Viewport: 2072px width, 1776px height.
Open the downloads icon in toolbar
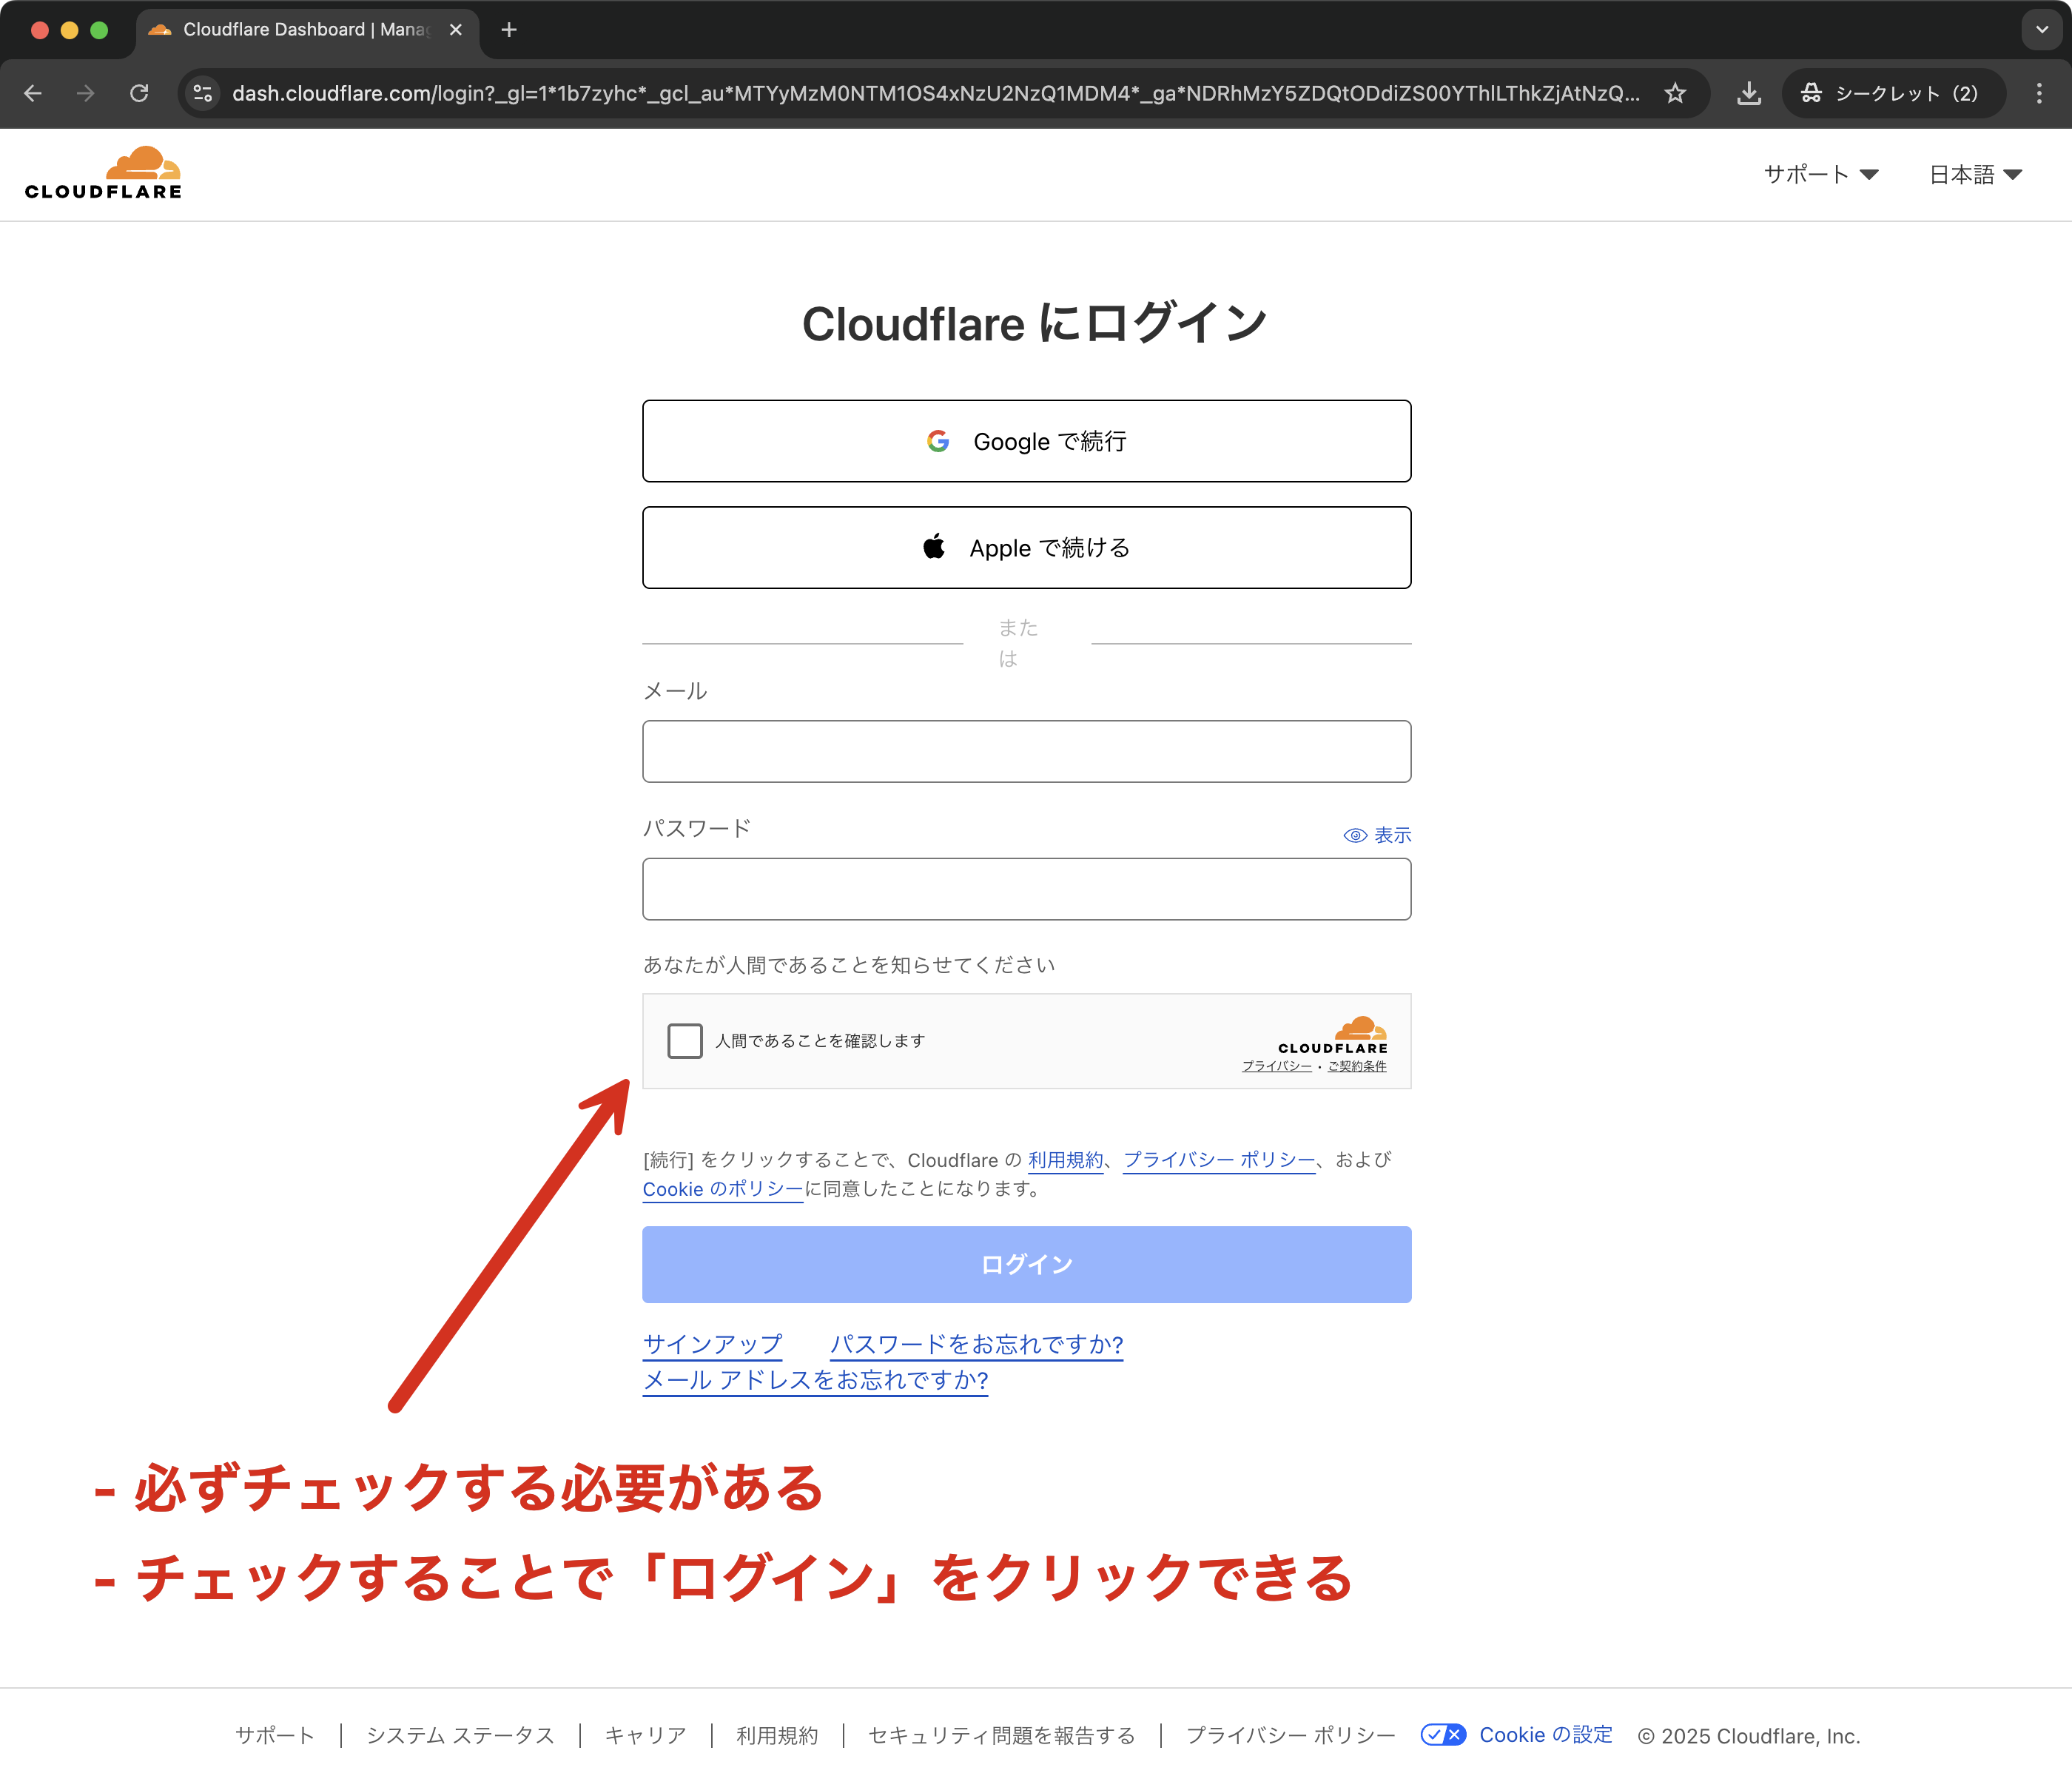click(x=1749, y=93)
